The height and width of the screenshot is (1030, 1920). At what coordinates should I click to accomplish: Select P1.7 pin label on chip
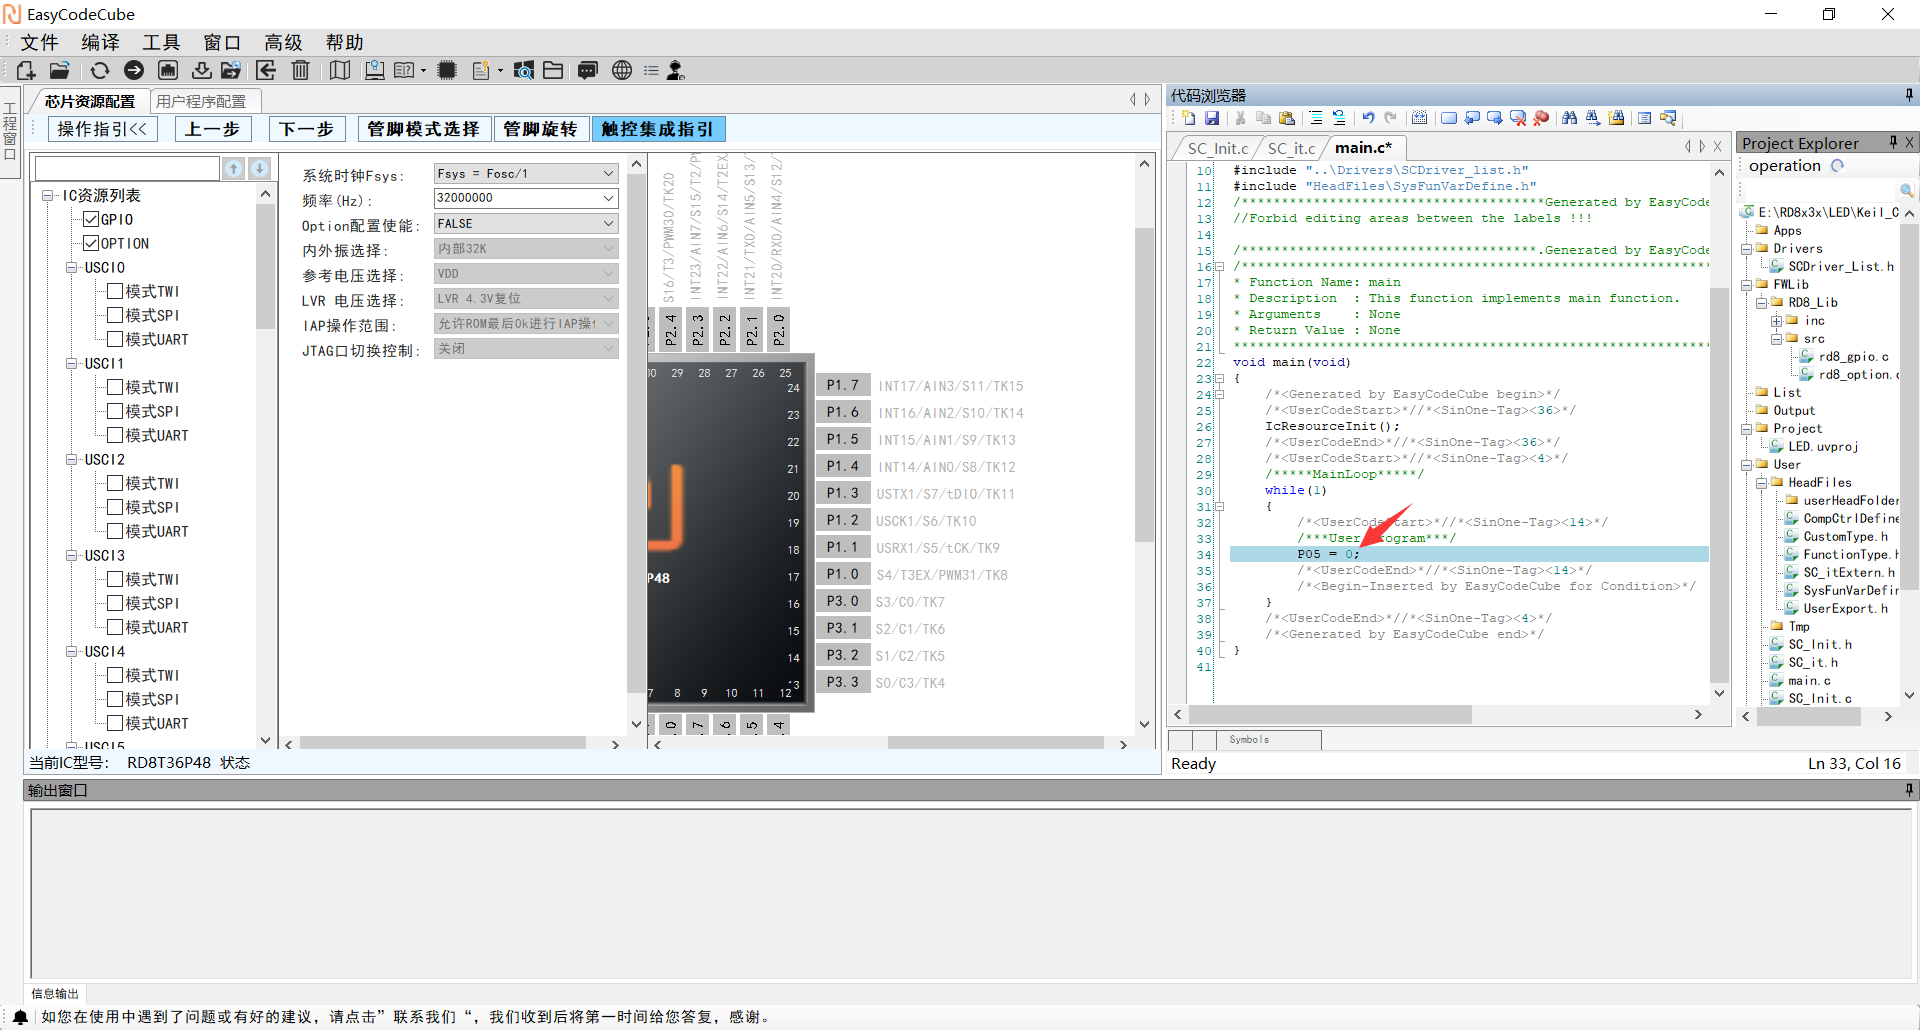(843, 385)
